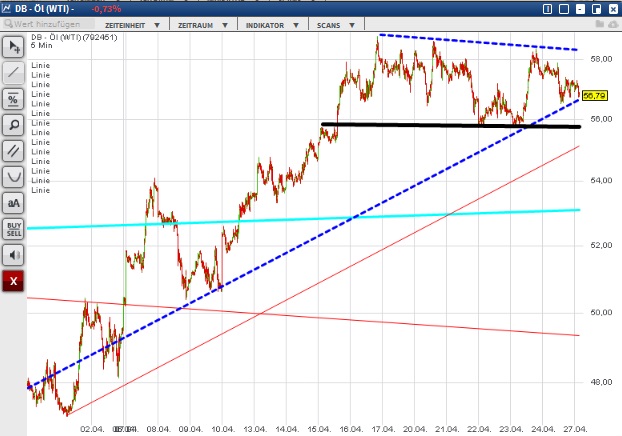Viewport: 622px width, 436px height.
Task: Click the 08.04. date axis label
Action: click(158, 429)
